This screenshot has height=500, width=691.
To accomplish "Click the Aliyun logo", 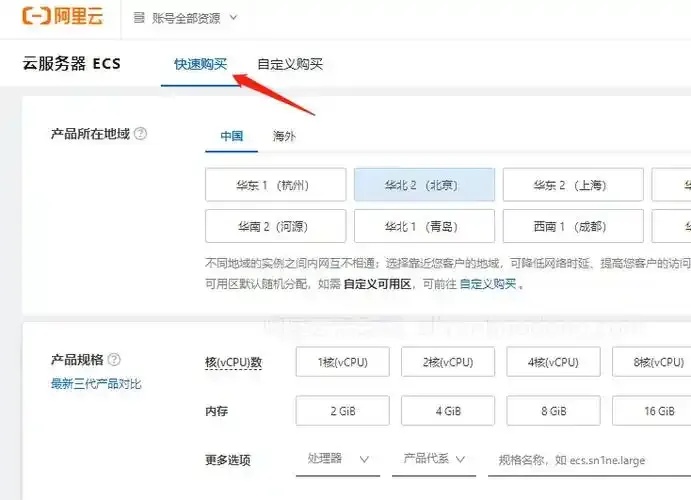I will 62,16.
